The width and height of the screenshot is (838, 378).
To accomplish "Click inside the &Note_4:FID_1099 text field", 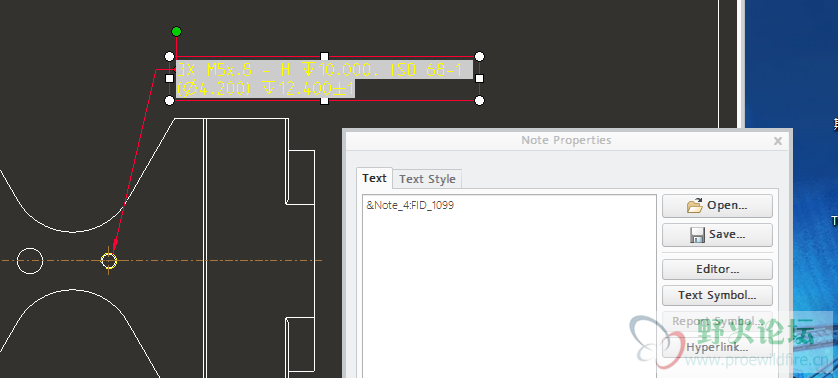I will pyautogui.click(x=509, y=286).
